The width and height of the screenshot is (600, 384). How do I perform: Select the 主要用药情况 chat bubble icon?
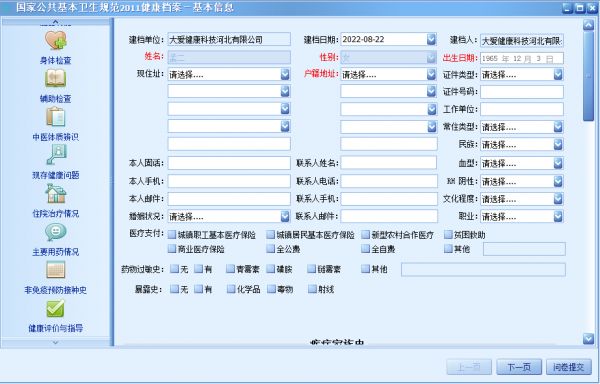[56, 232]
